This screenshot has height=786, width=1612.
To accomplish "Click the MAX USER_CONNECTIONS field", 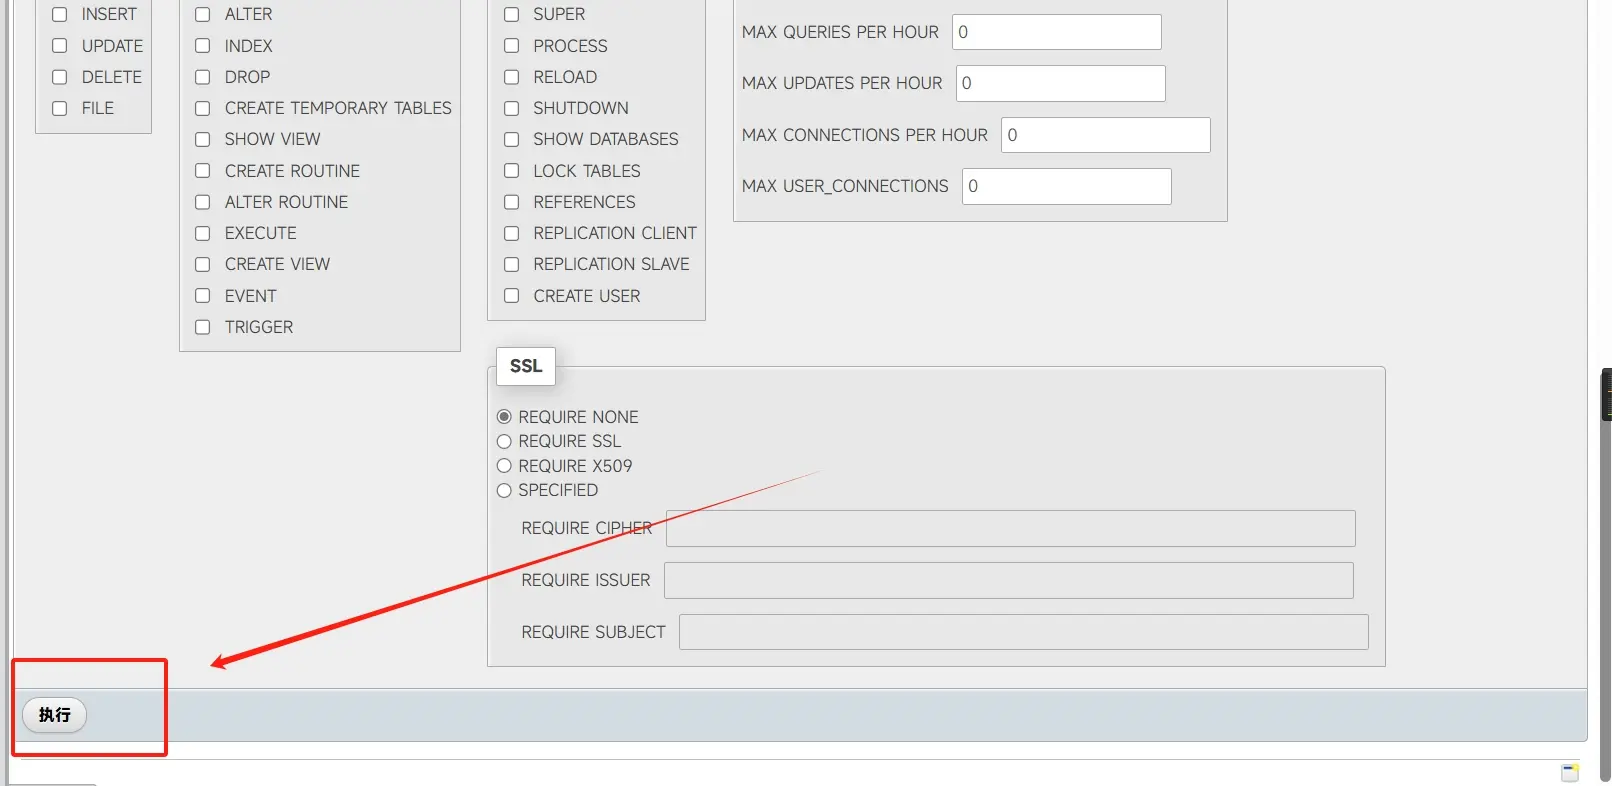I will [x=1067, y=186].
